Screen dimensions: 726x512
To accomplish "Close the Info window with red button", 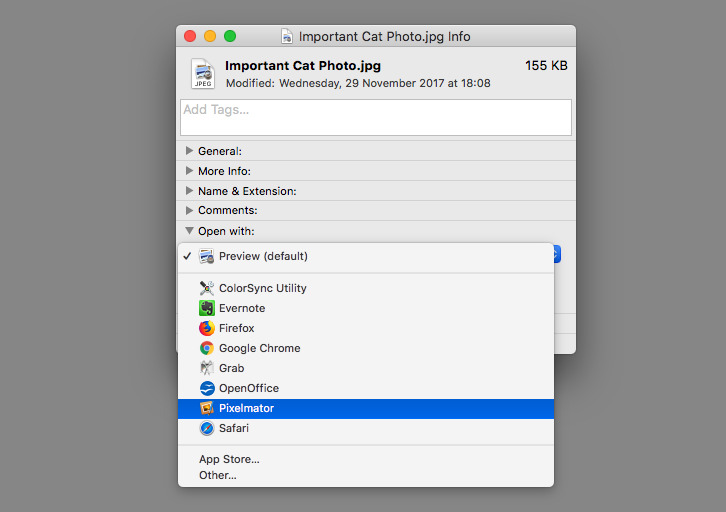I will point(190,36).
